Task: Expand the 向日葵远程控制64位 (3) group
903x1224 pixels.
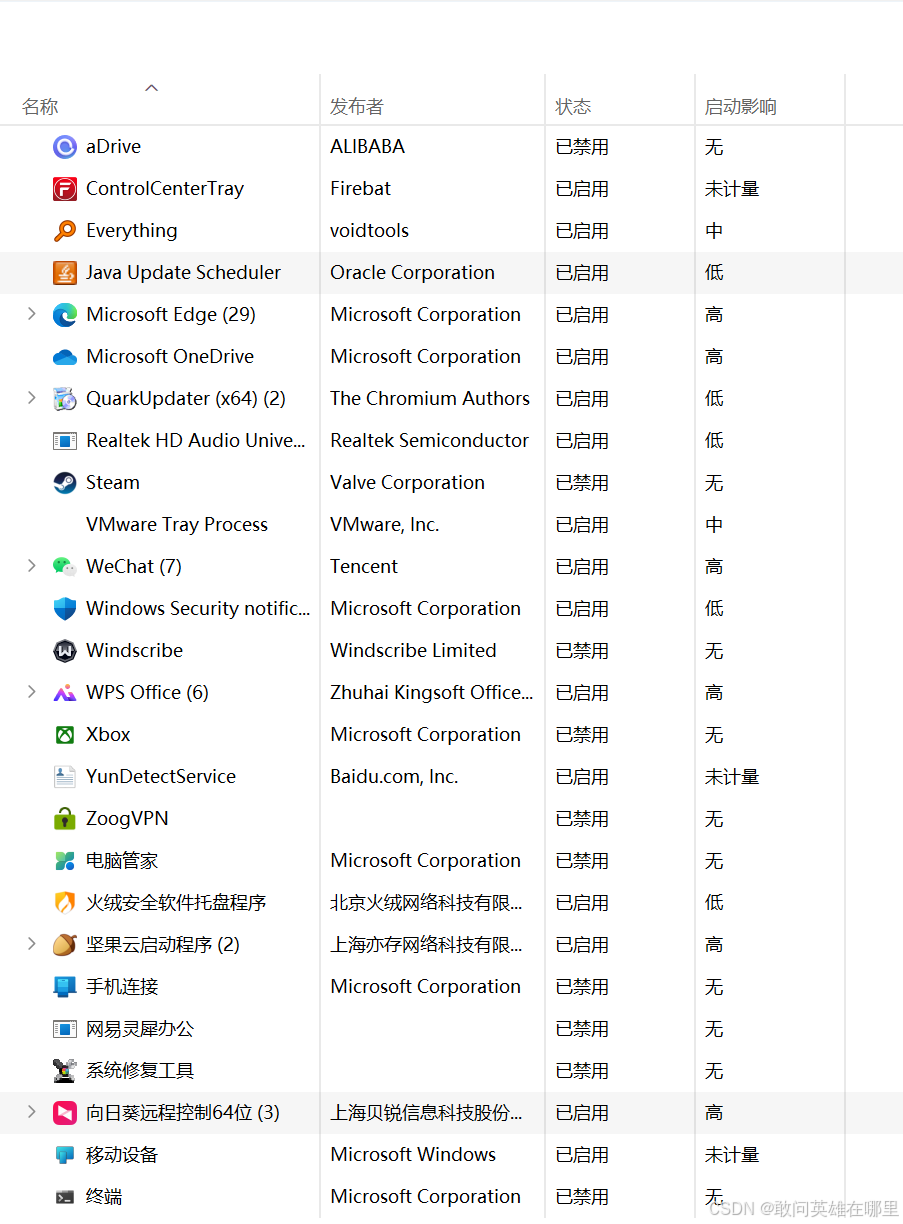Action: tap(31, 1112)
